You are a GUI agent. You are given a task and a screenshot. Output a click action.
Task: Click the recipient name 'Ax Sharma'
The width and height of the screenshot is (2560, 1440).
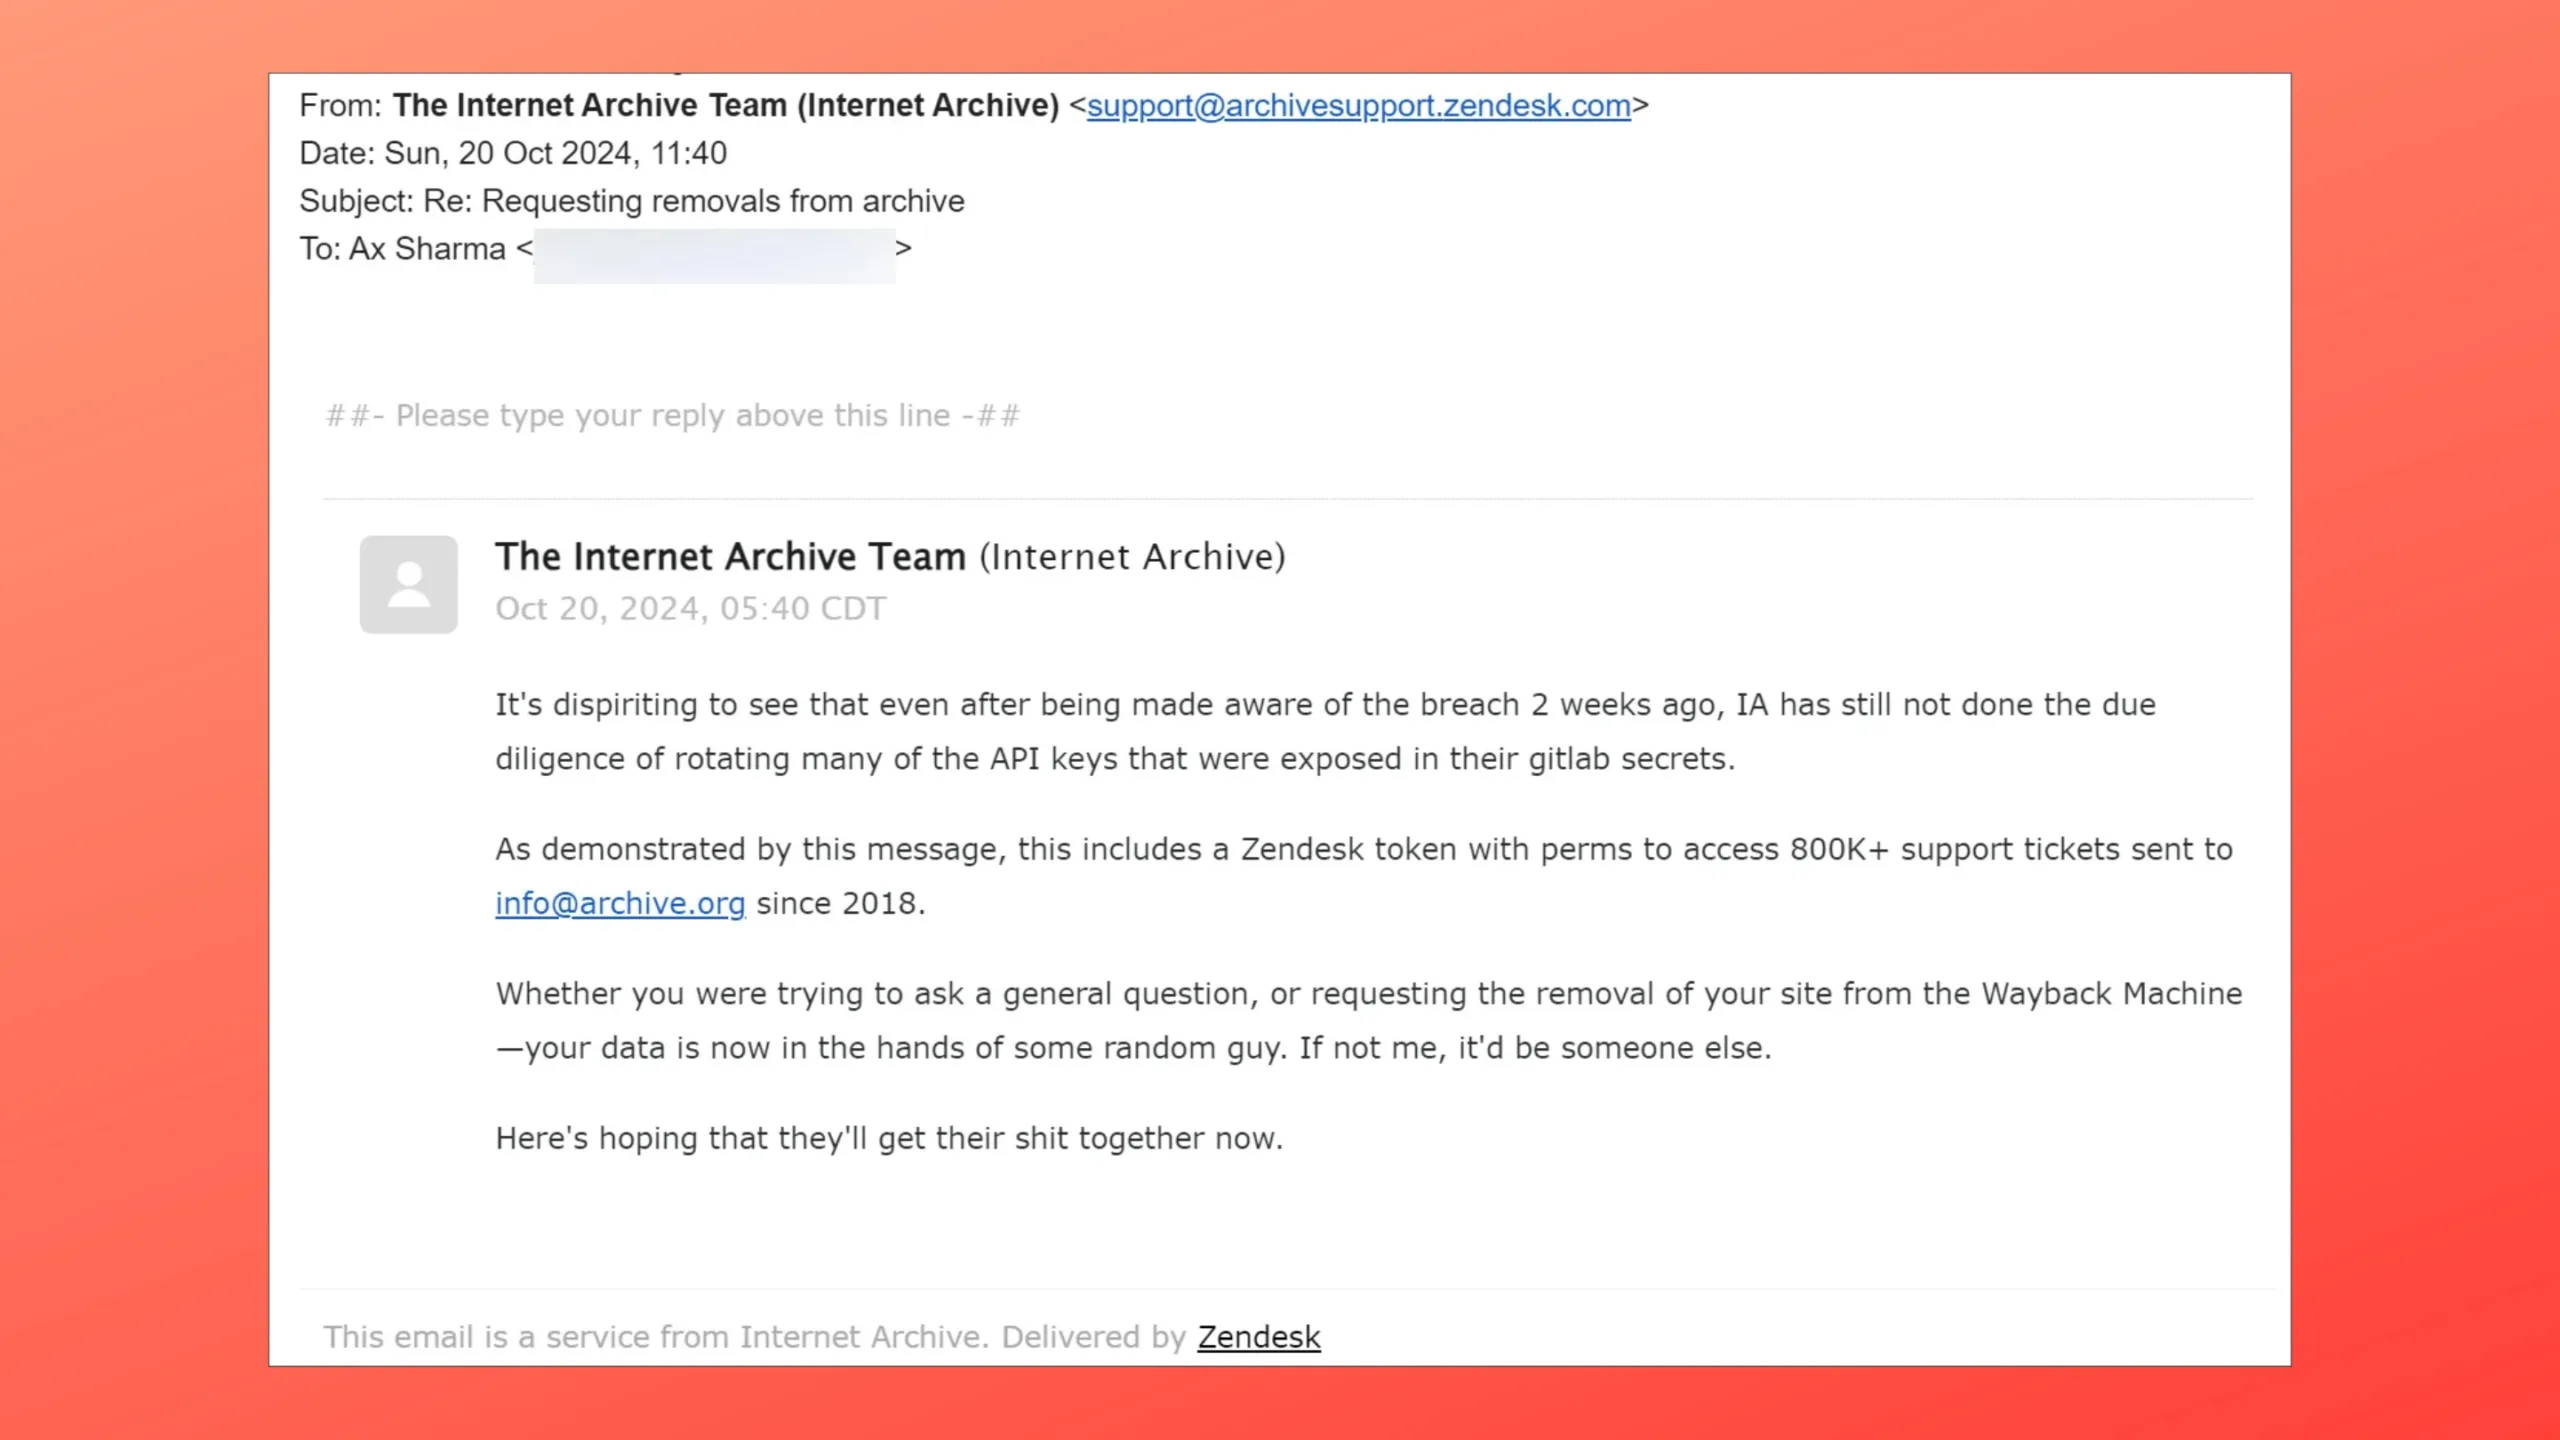pos(427,249)
